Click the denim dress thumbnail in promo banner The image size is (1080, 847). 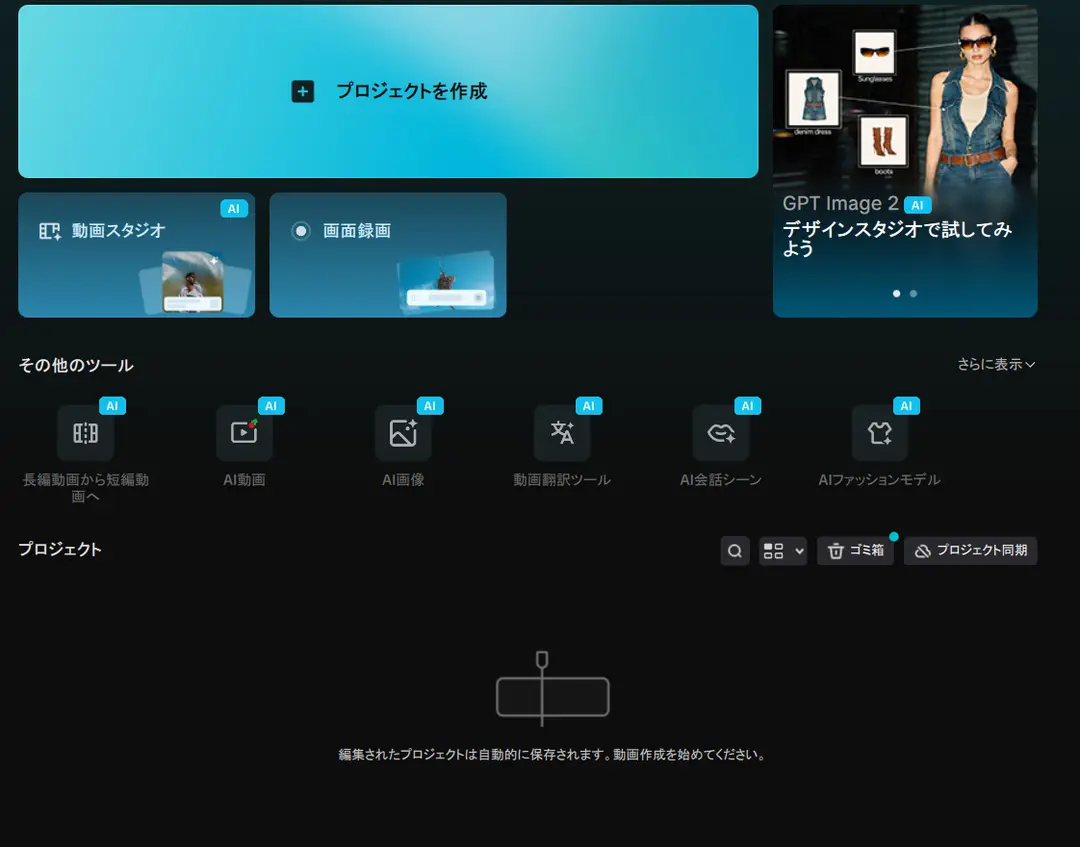(x=813, y=99)
